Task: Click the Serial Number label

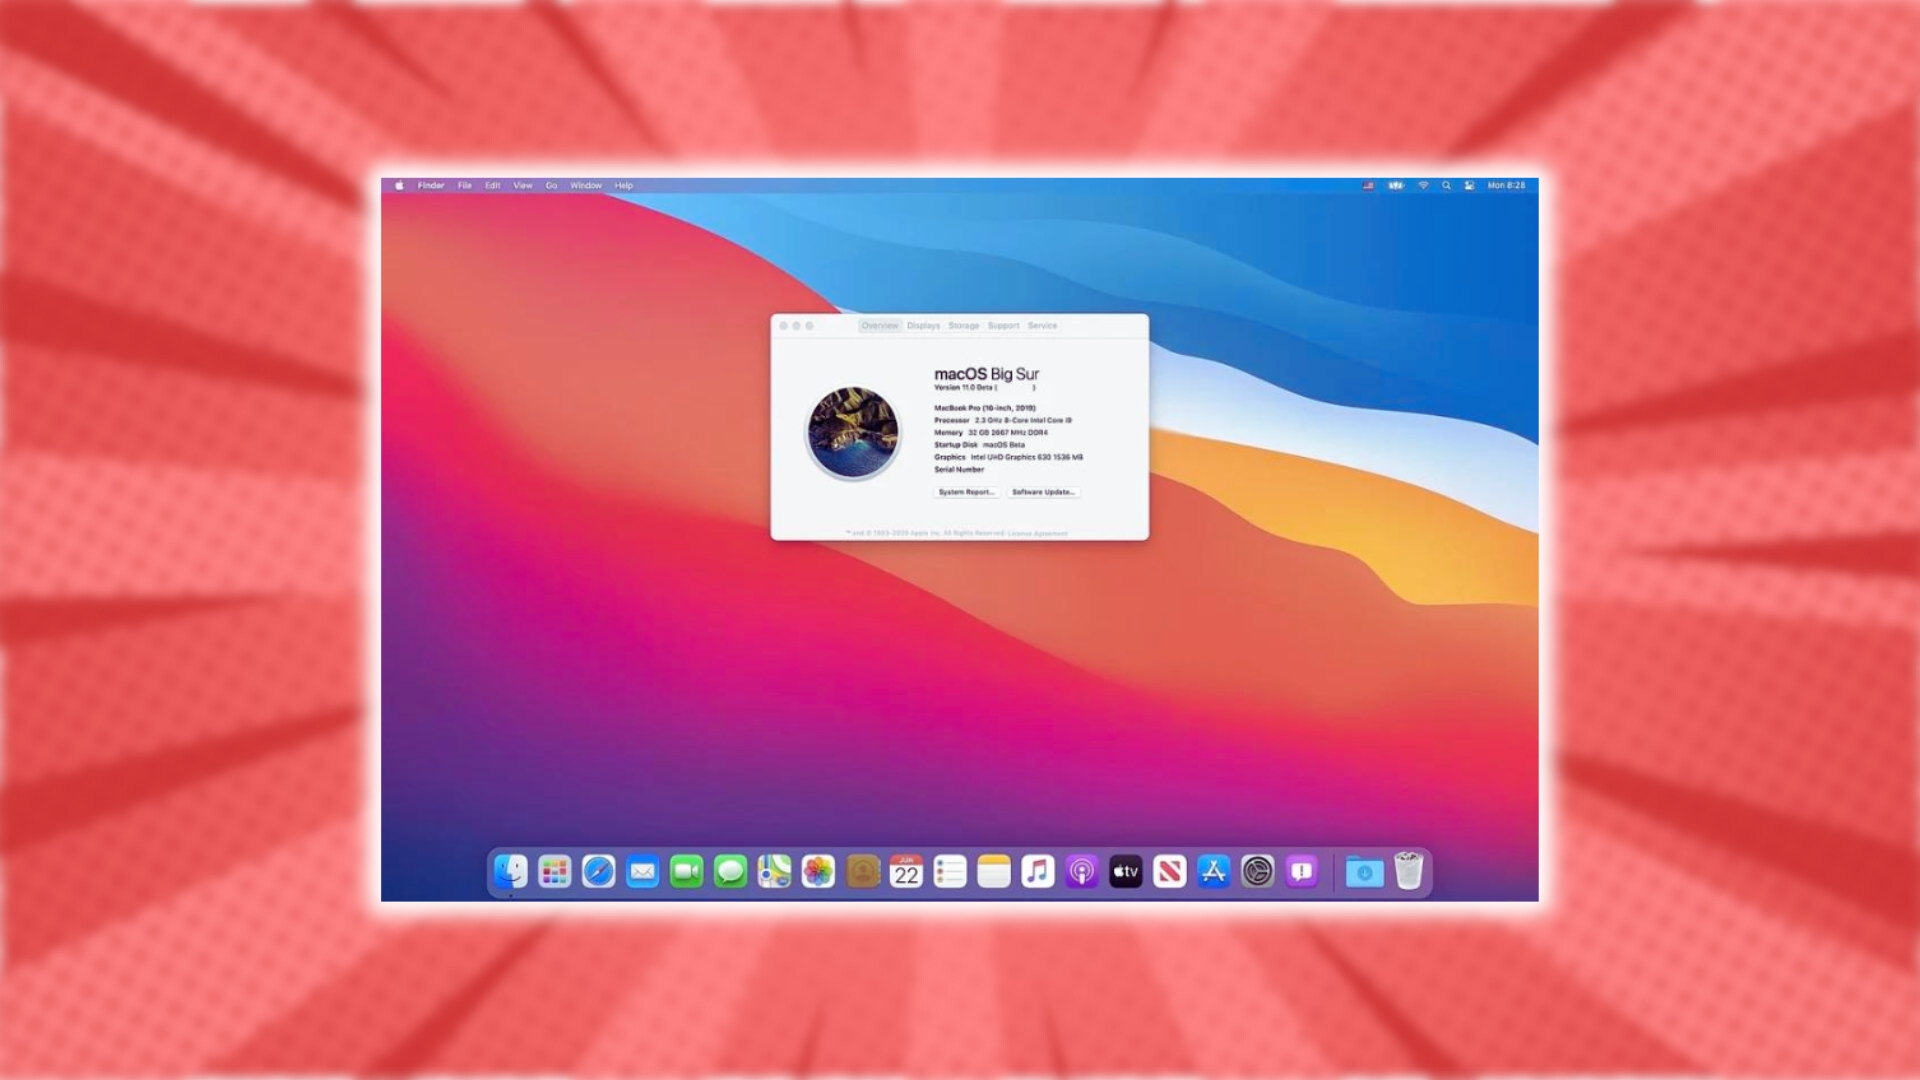Action: [x=959, y=469]
